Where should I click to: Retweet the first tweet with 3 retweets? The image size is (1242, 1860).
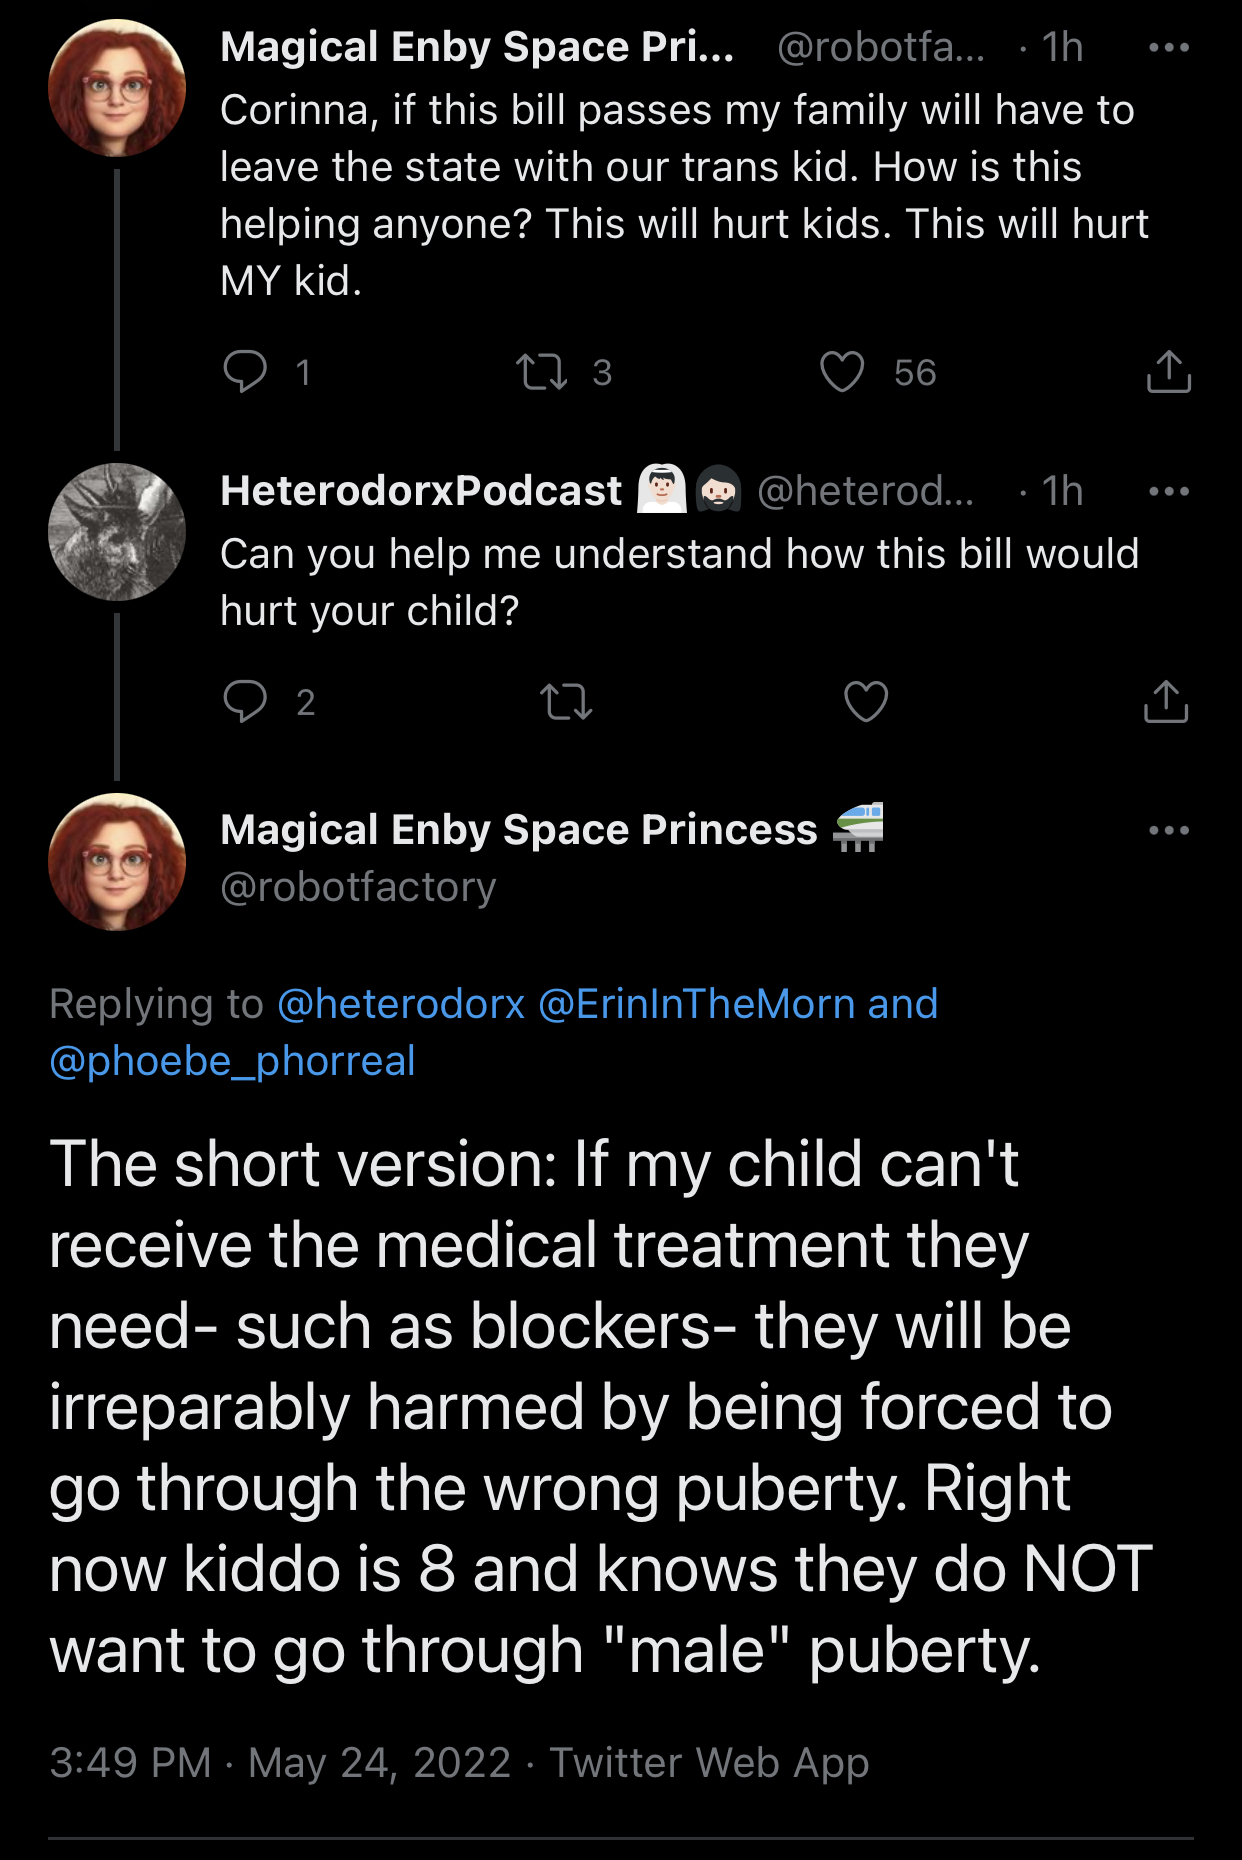541,372
